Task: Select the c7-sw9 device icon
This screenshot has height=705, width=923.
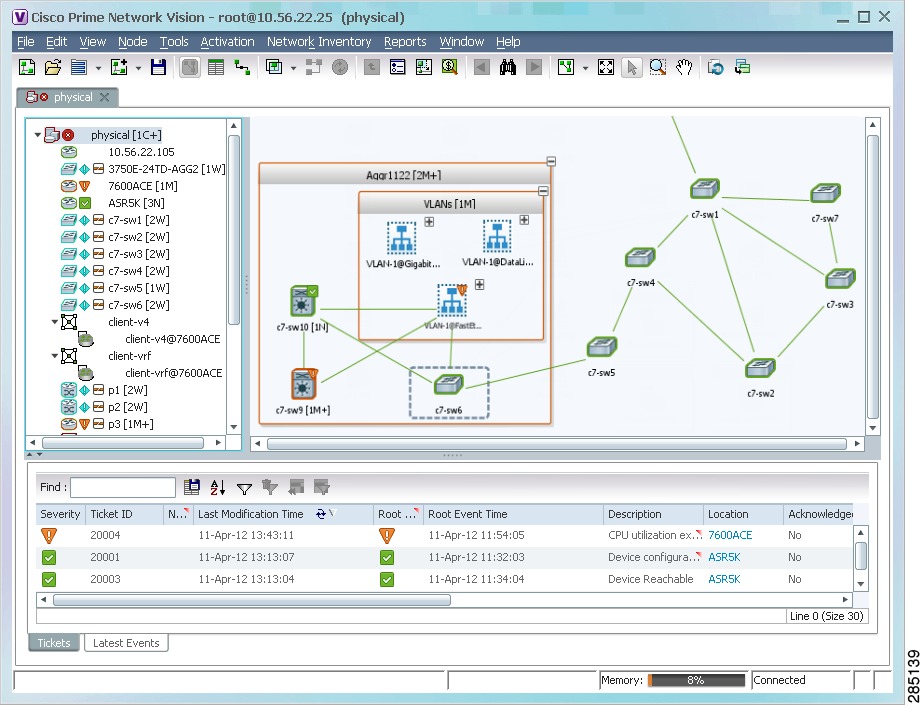Action: point(304,384)
